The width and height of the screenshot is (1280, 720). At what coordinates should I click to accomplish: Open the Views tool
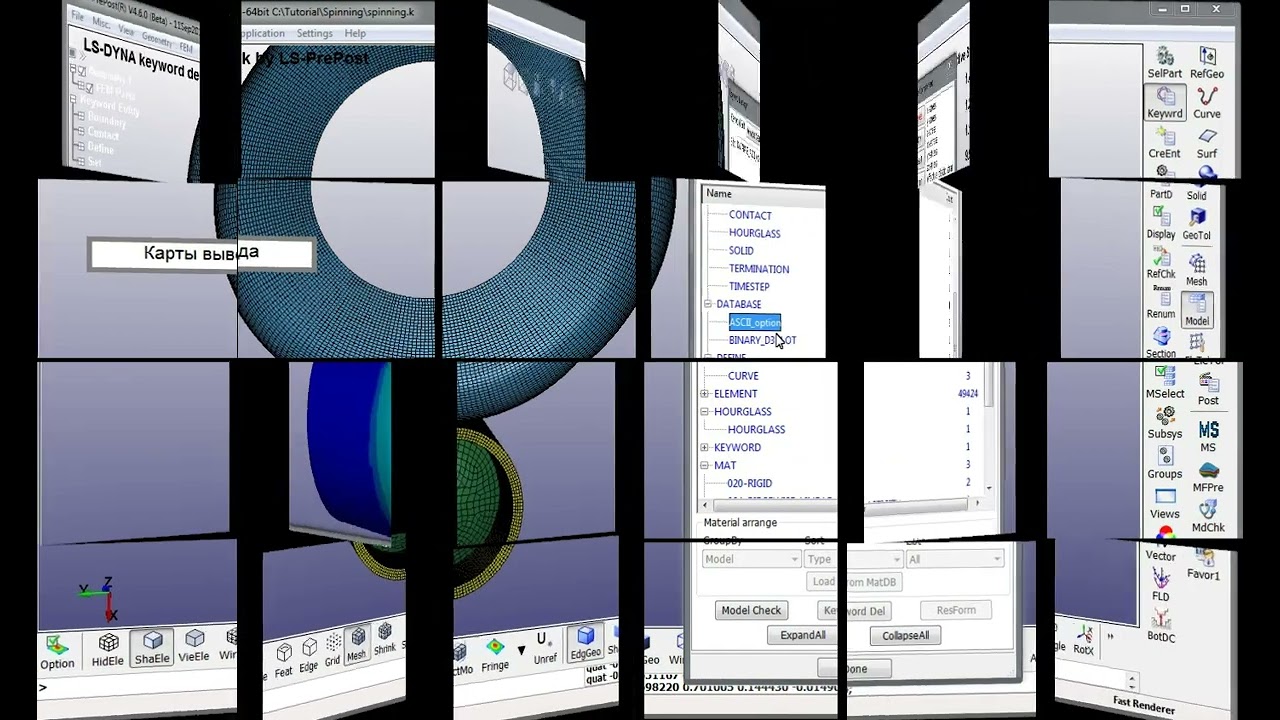(1165, 503)
